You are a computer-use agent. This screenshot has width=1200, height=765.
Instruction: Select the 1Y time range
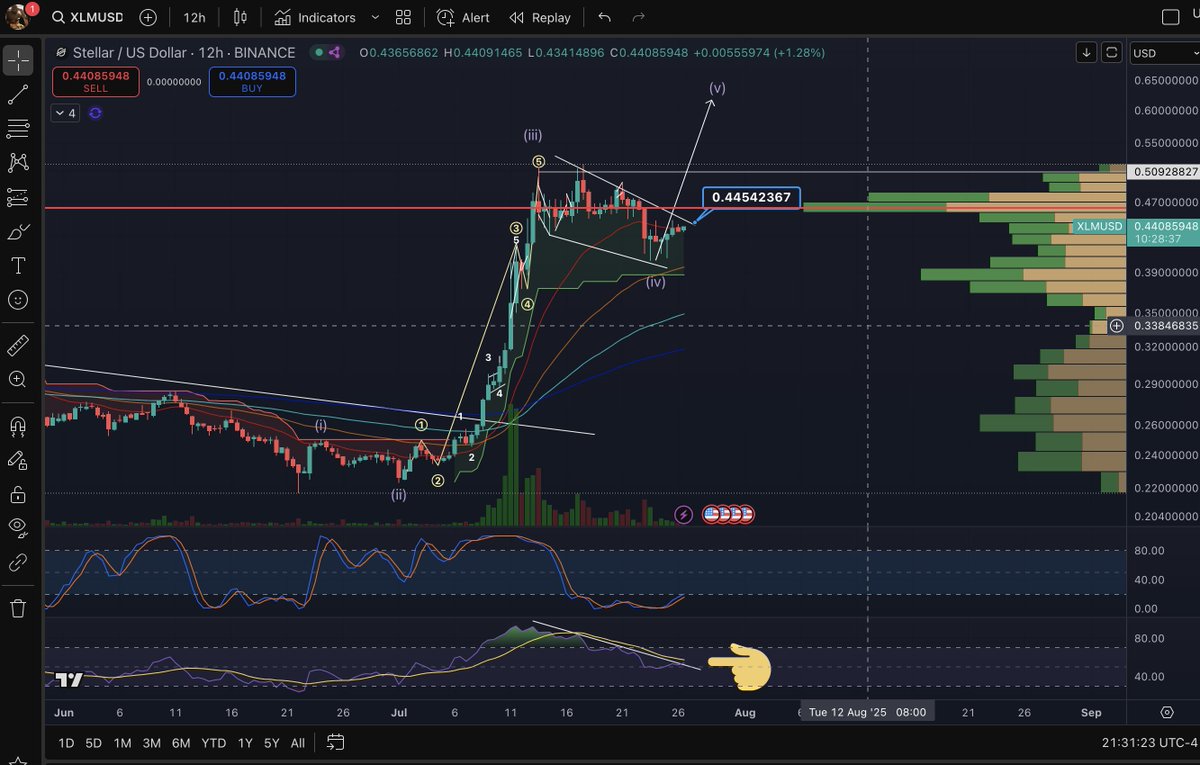tap(245, 743)
